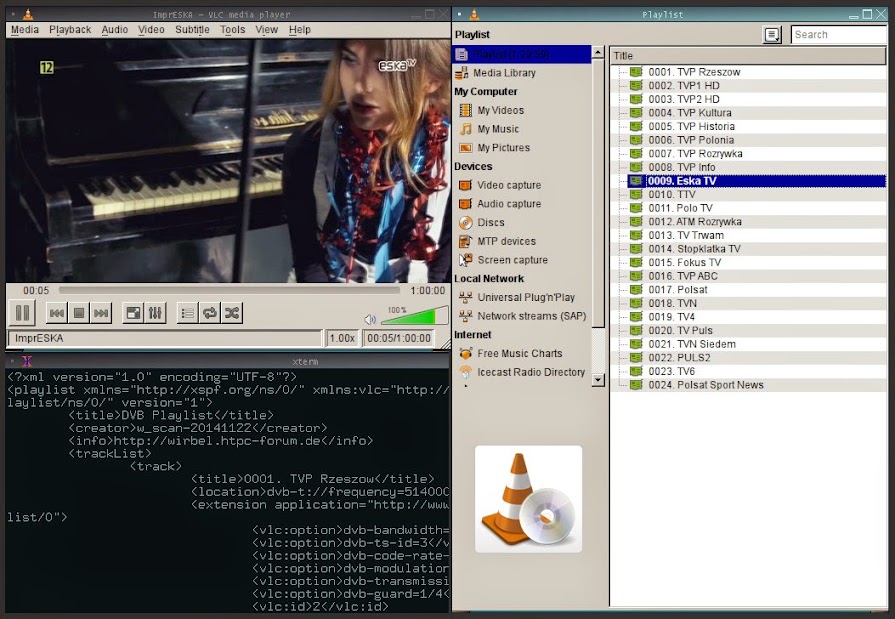Select 0017. Polsat channel
The width and height of the screenshot is (895, 619).
[x=748, y=290]
